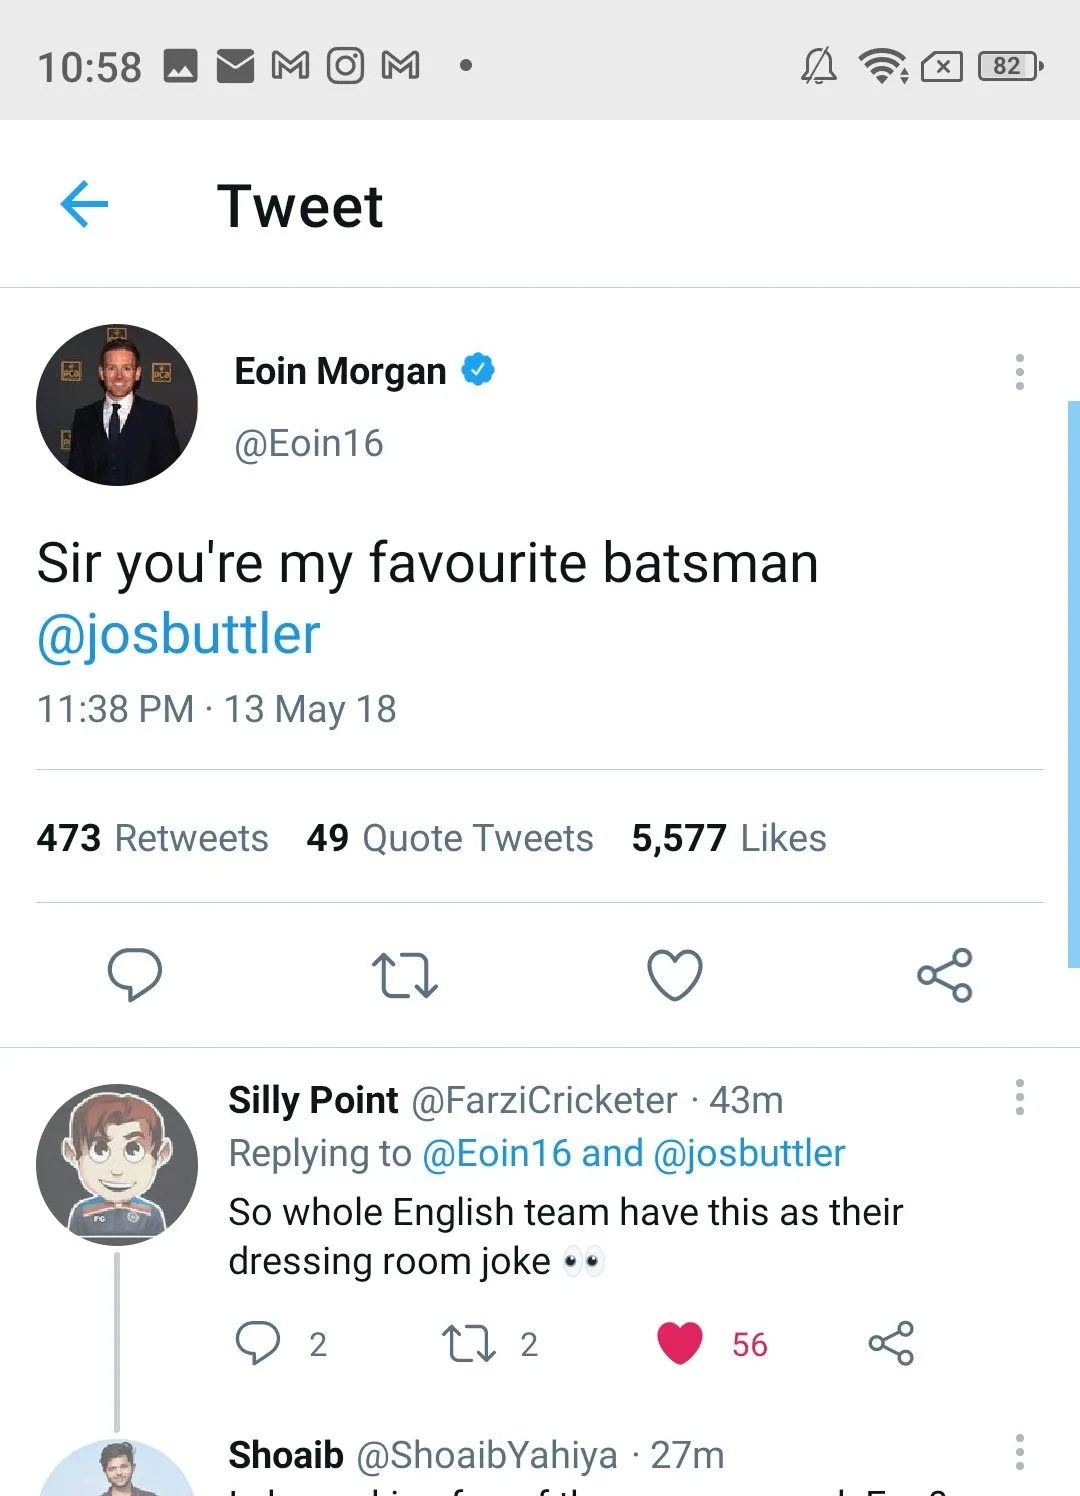Open reply on Eoin Morgan's tweet

(135, 974)
